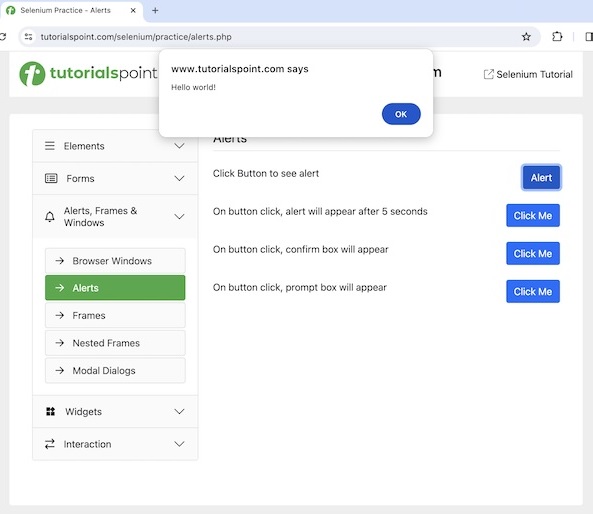Expand the Widgets section chevron
593x514 pixels.
pos(179,412)
